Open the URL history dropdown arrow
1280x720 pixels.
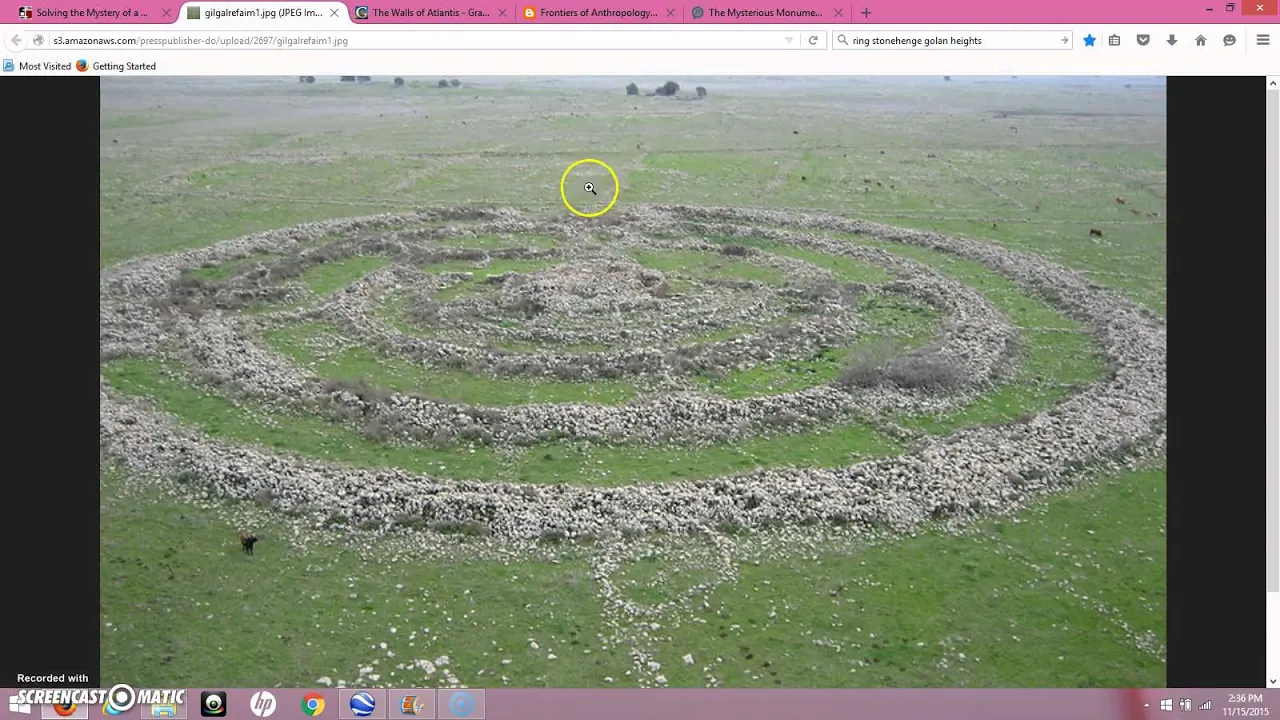[x=789, y=40]
